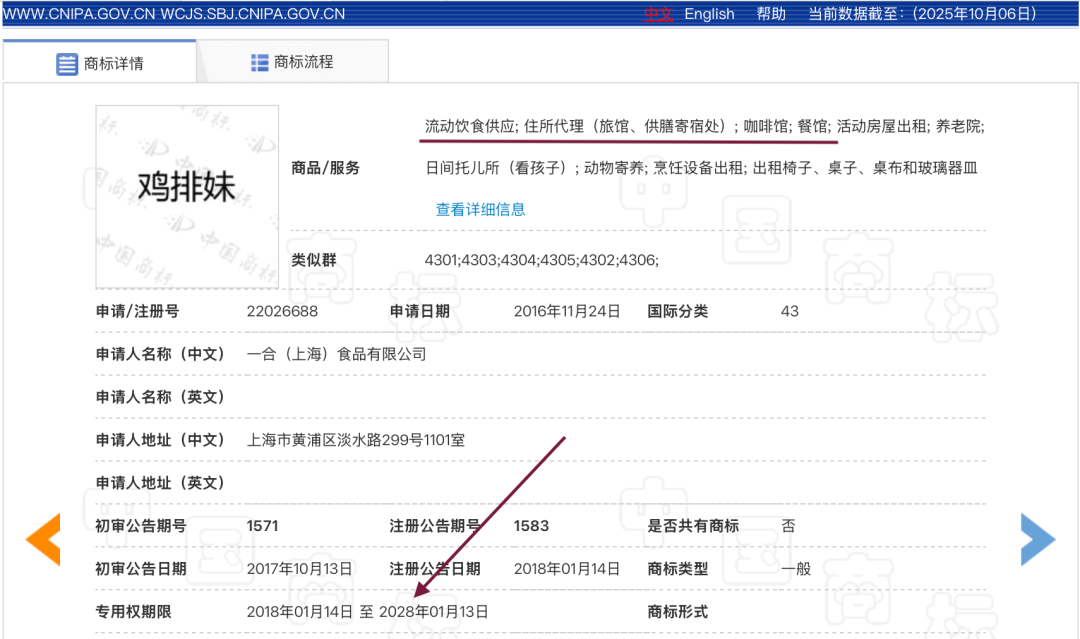
Task: Click the 申请人地址（中文） label
Action: click(x=160, y=440)
